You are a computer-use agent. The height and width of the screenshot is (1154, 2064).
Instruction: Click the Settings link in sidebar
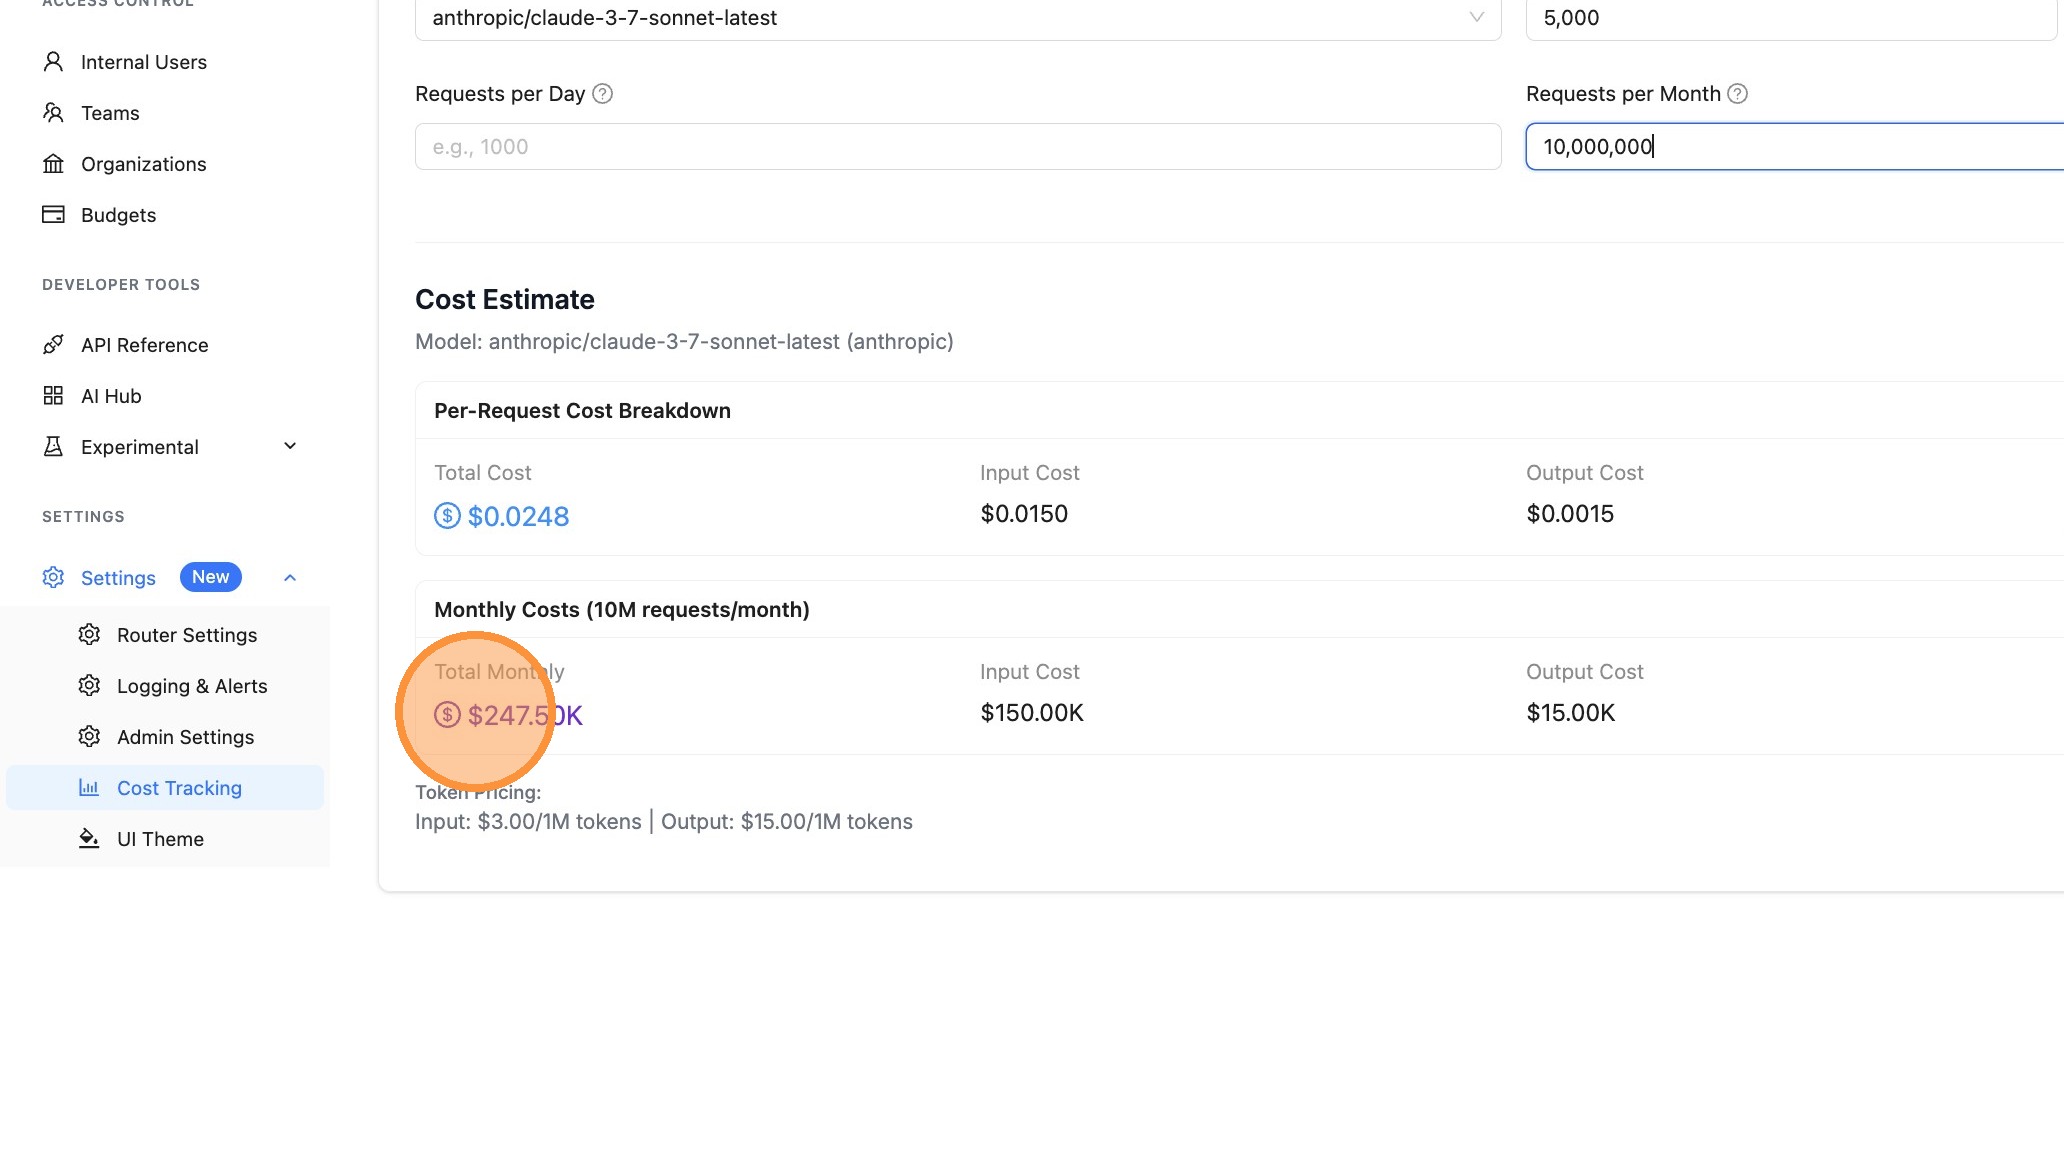118,577
